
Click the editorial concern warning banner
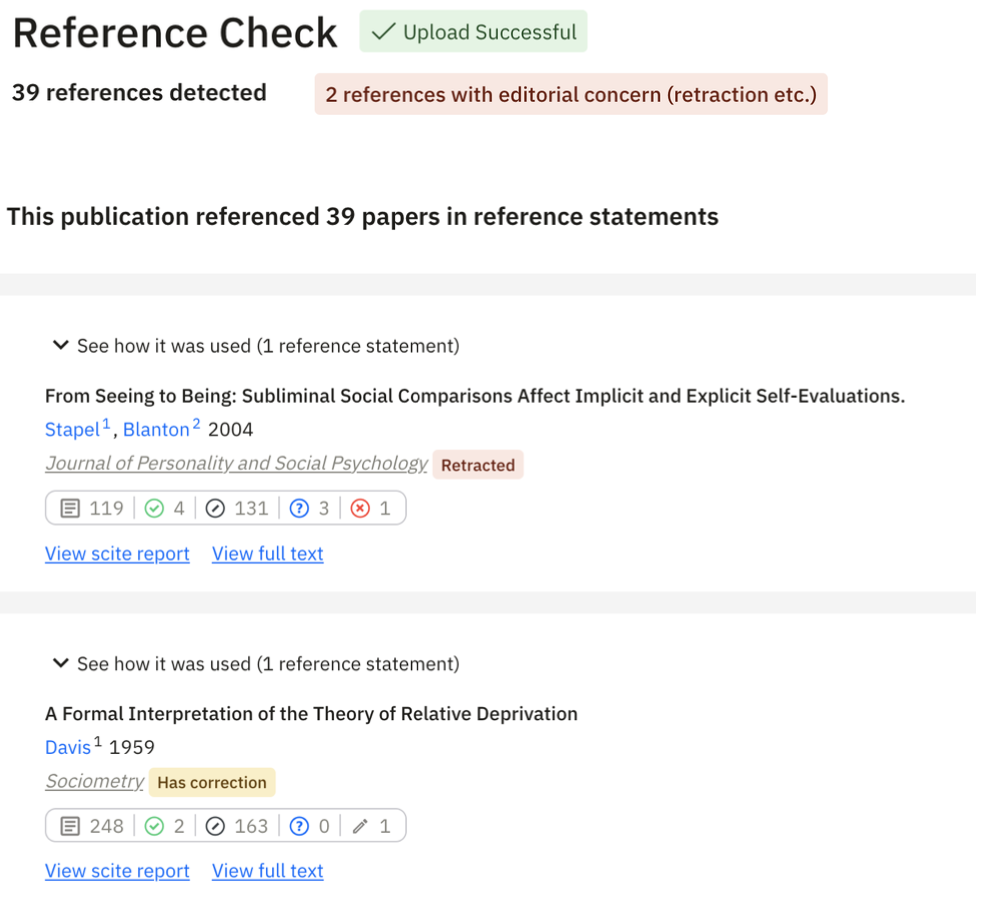[571, 94]
